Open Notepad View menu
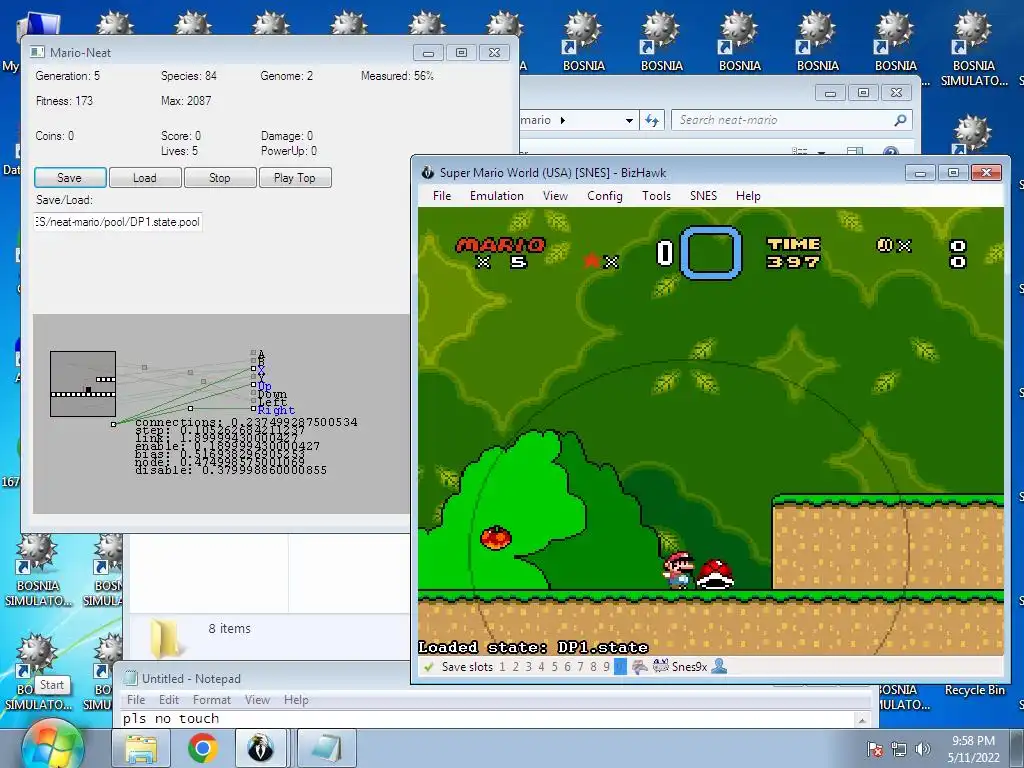This screenshot has height=768, width=1024. click(x=257, y=699)
